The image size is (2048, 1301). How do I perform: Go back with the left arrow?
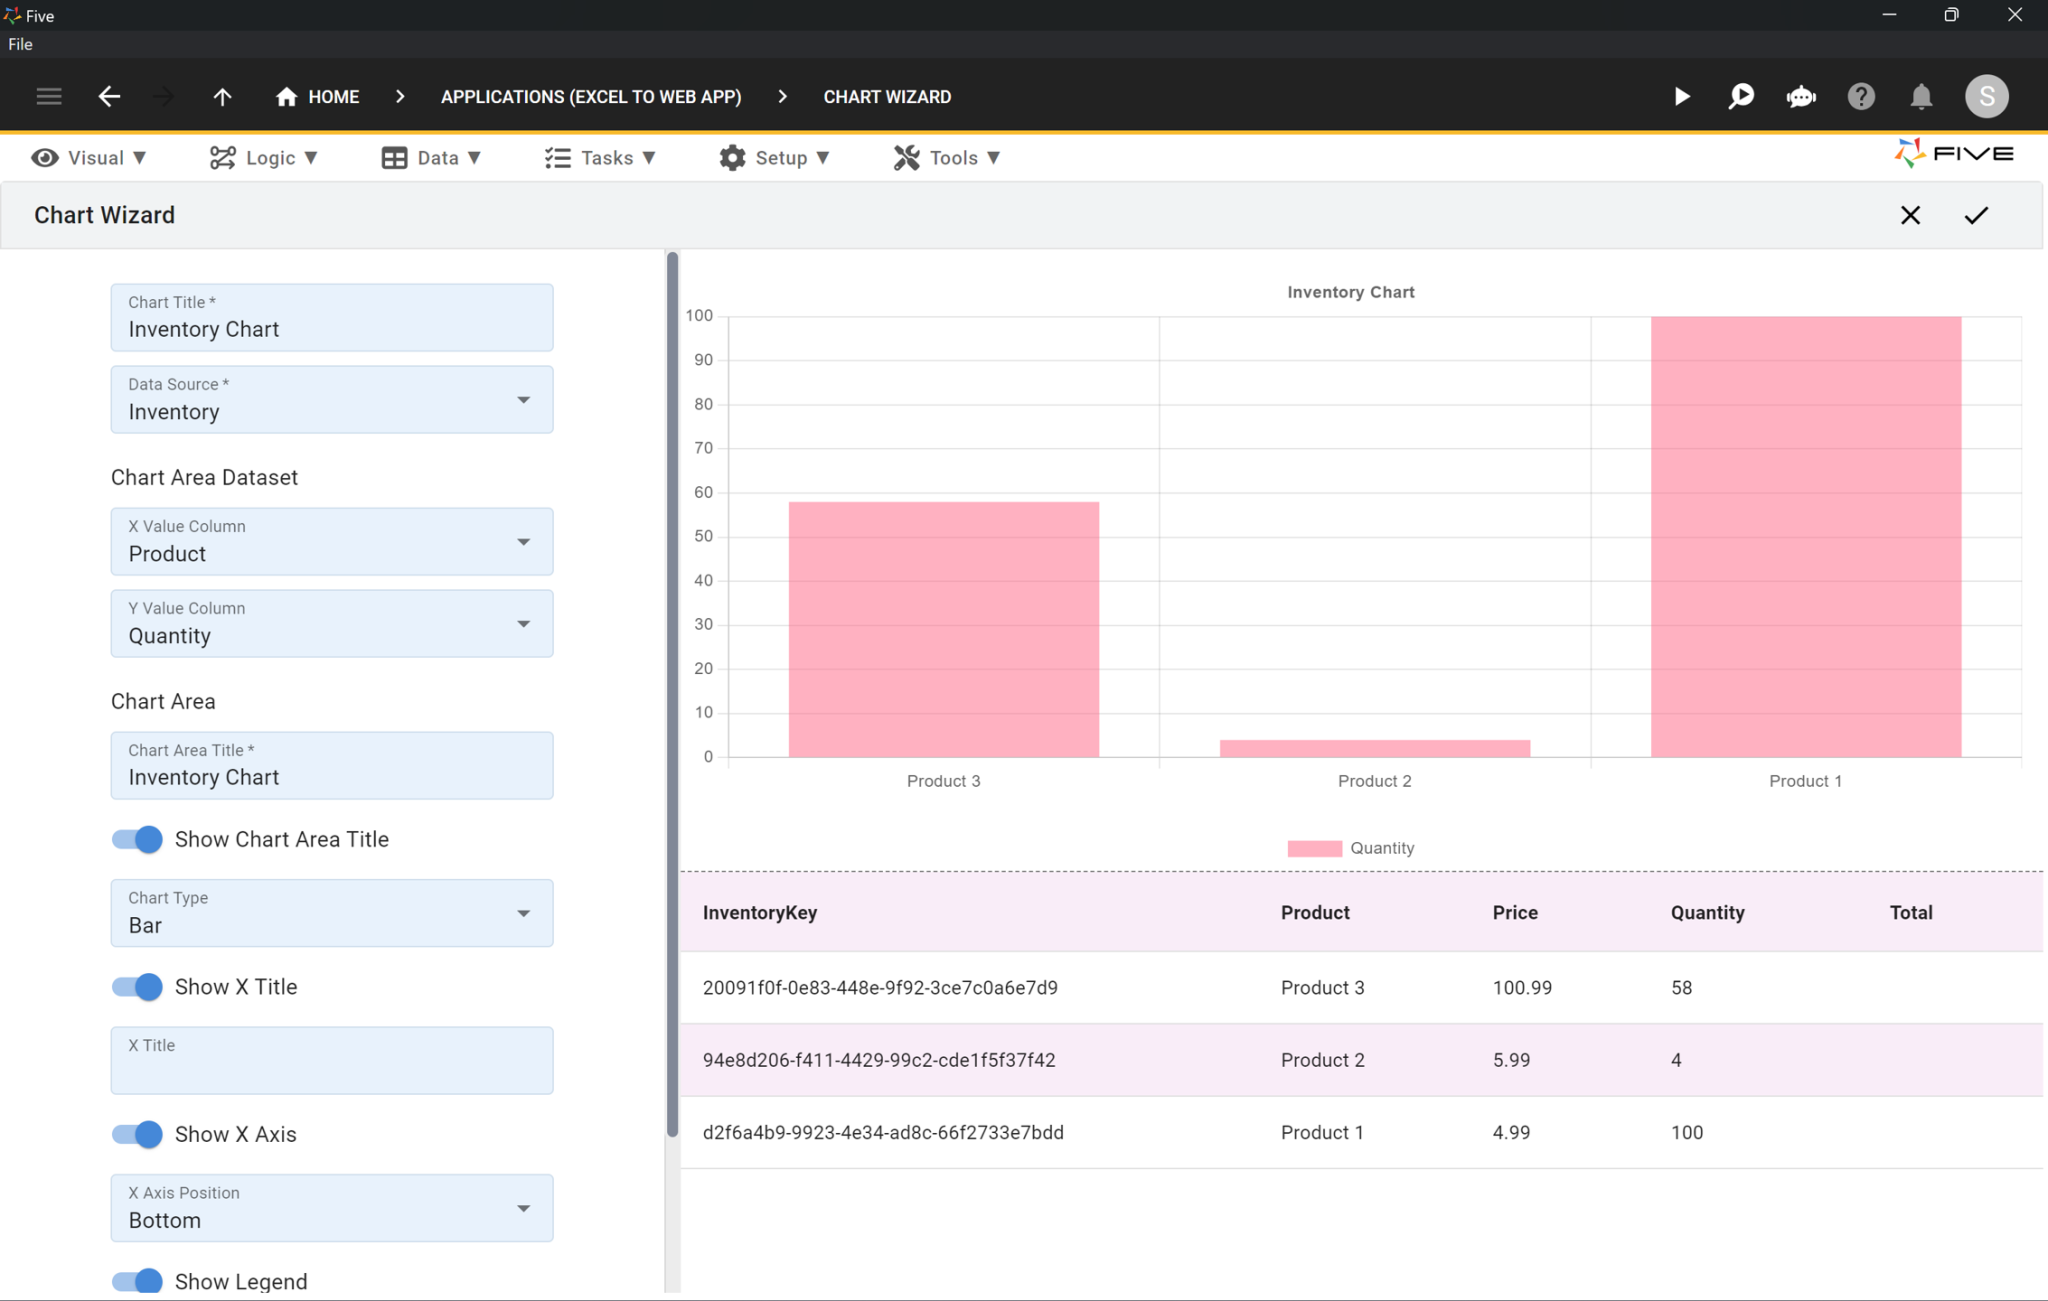(x=109, y=96)
